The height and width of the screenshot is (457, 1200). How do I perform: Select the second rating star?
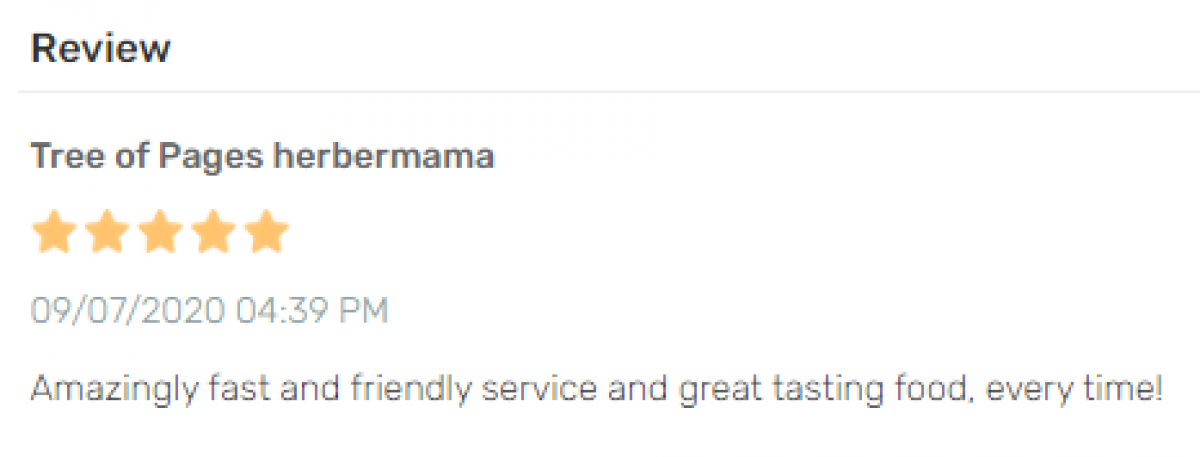click(x=107, y=233)
